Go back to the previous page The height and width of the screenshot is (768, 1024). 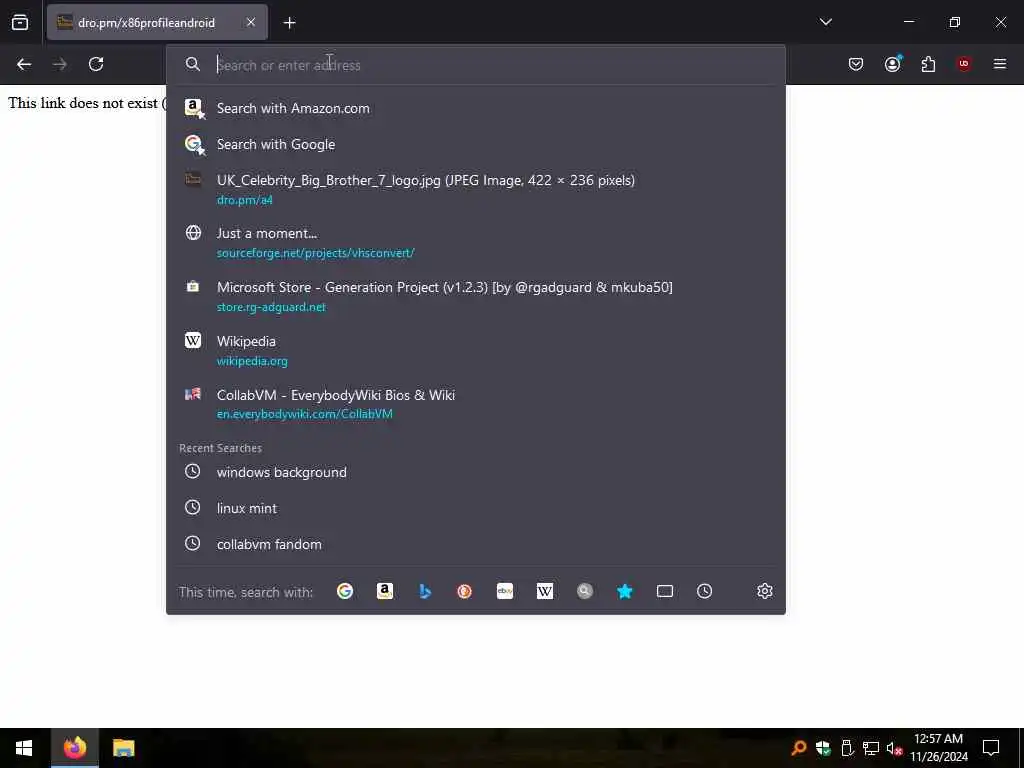coord(24,64)
